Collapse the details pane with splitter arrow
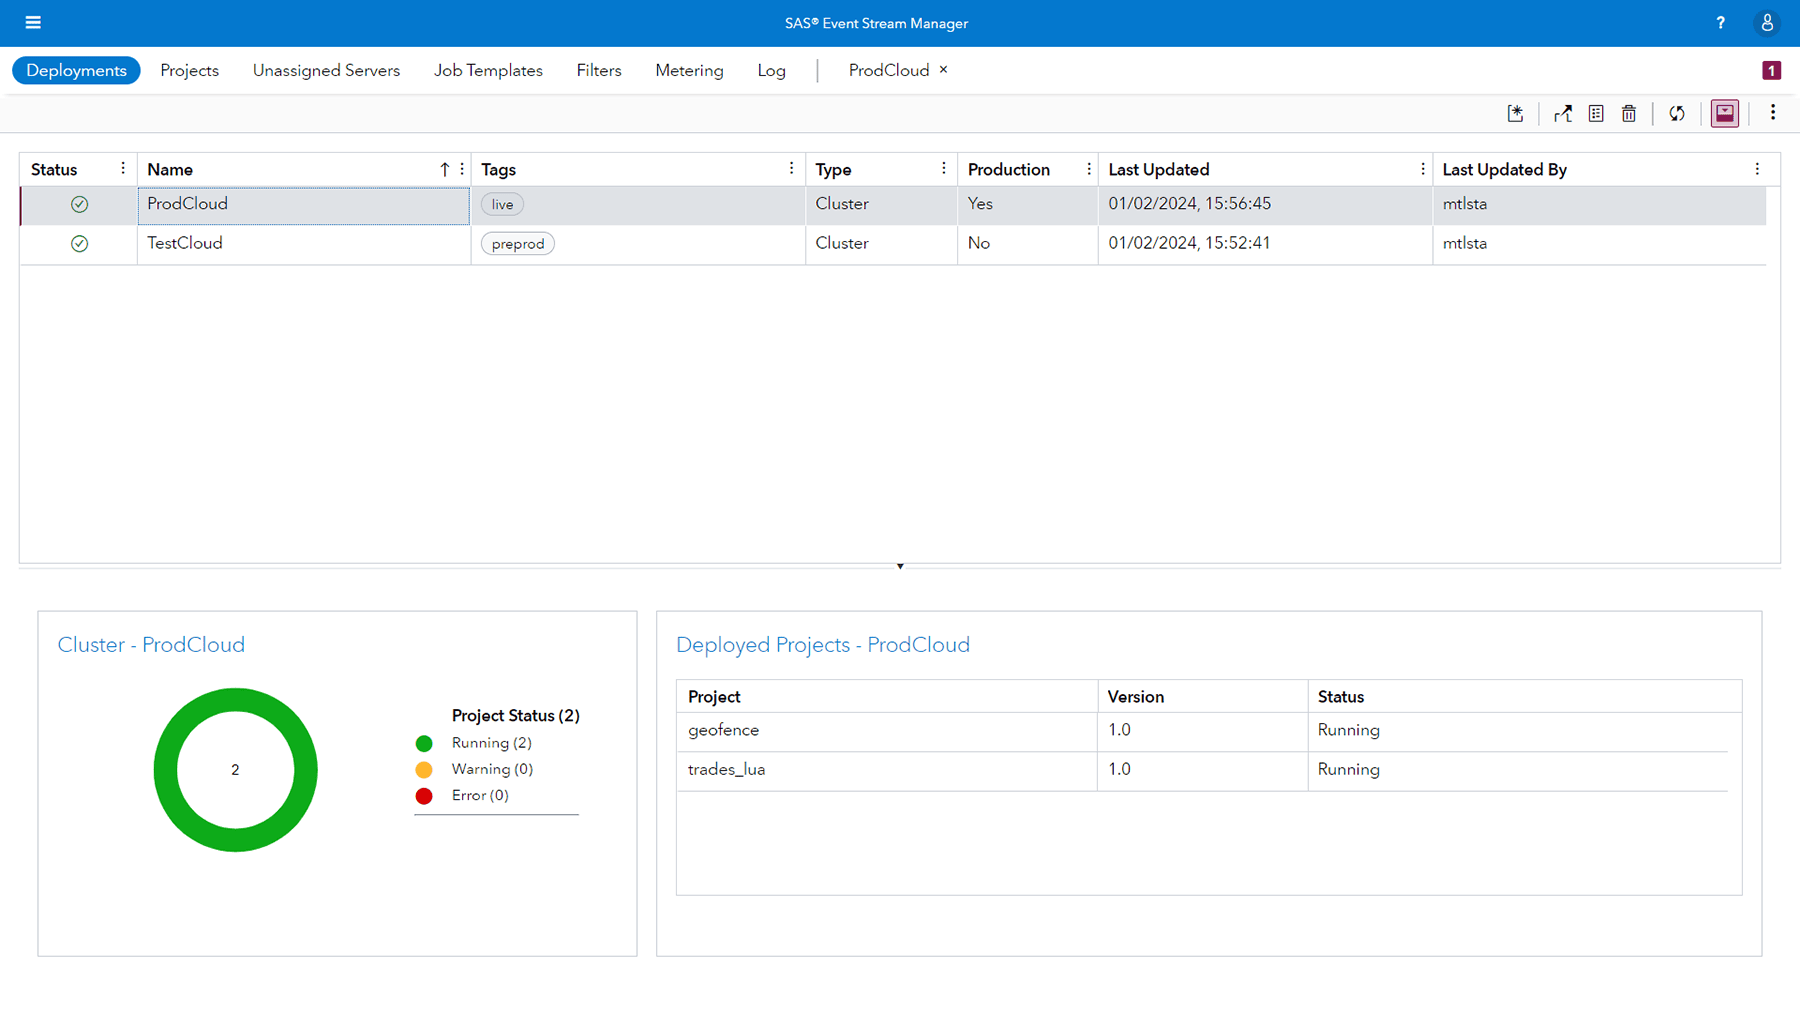 (900, 566)
